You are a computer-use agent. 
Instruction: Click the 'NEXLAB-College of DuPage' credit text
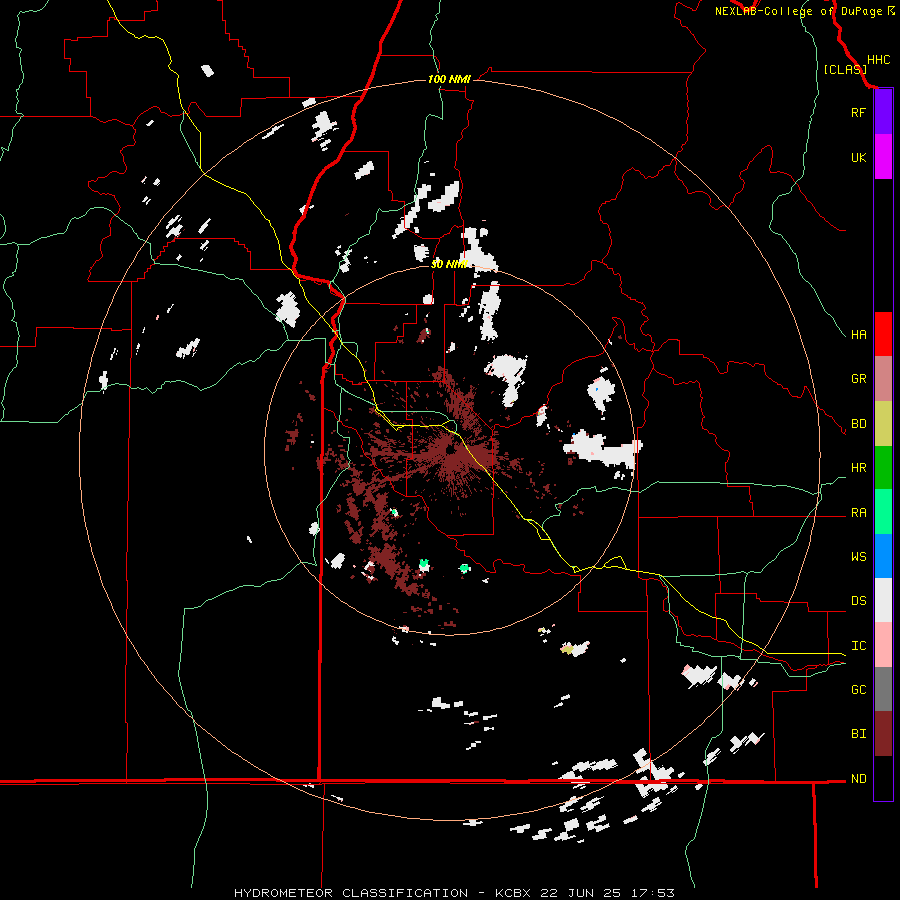coord(798,11)
